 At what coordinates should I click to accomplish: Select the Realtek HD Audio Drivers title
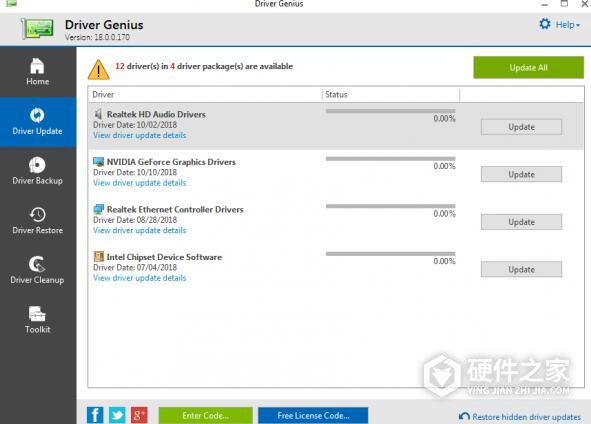tap(156, 114)
